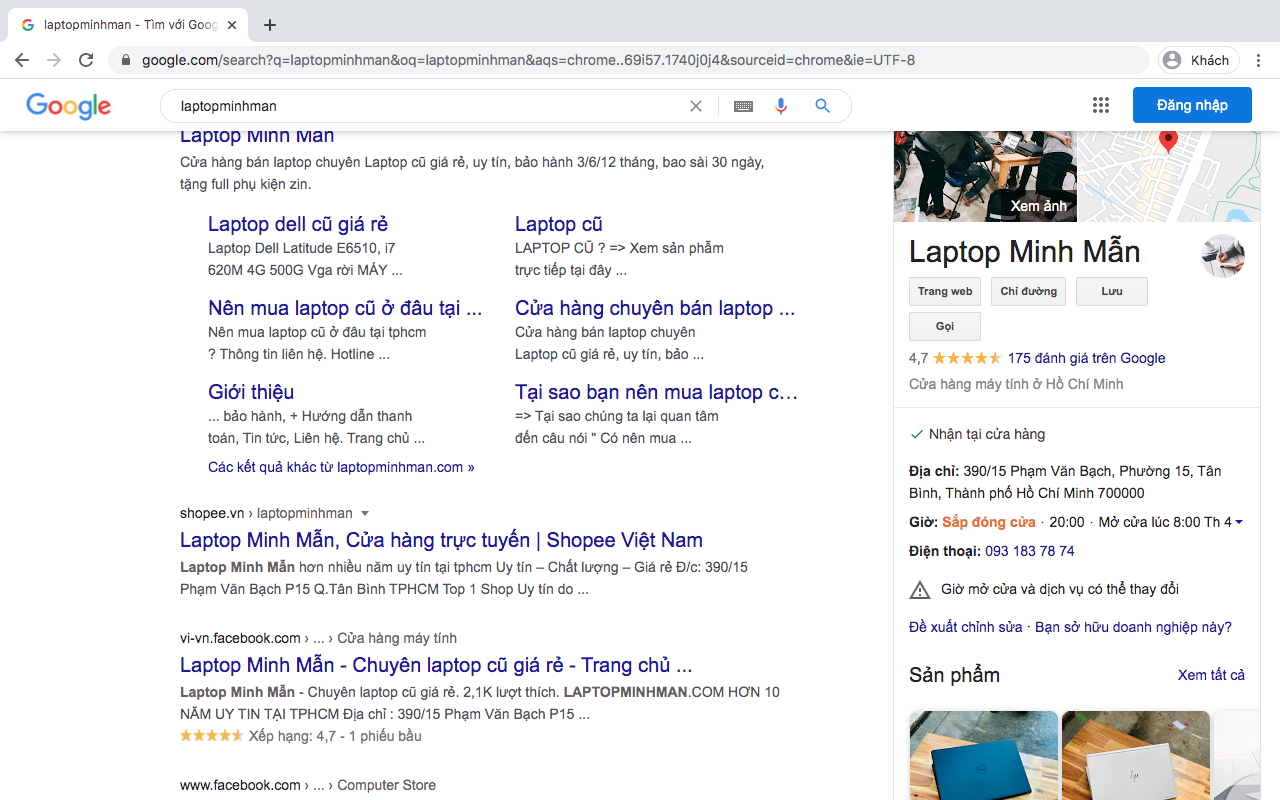Open the Khách guest profile button
The width and height of the screenshot is (1280, 800).
click(1199, 60)
